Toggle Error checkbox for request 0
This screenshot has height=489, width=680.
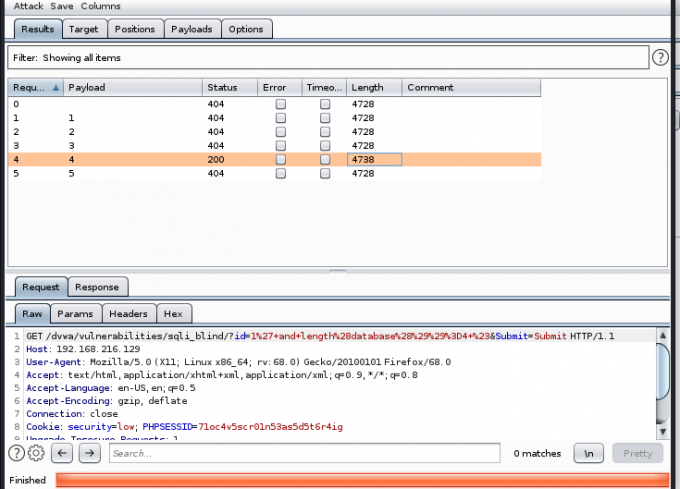pos(281,104)
